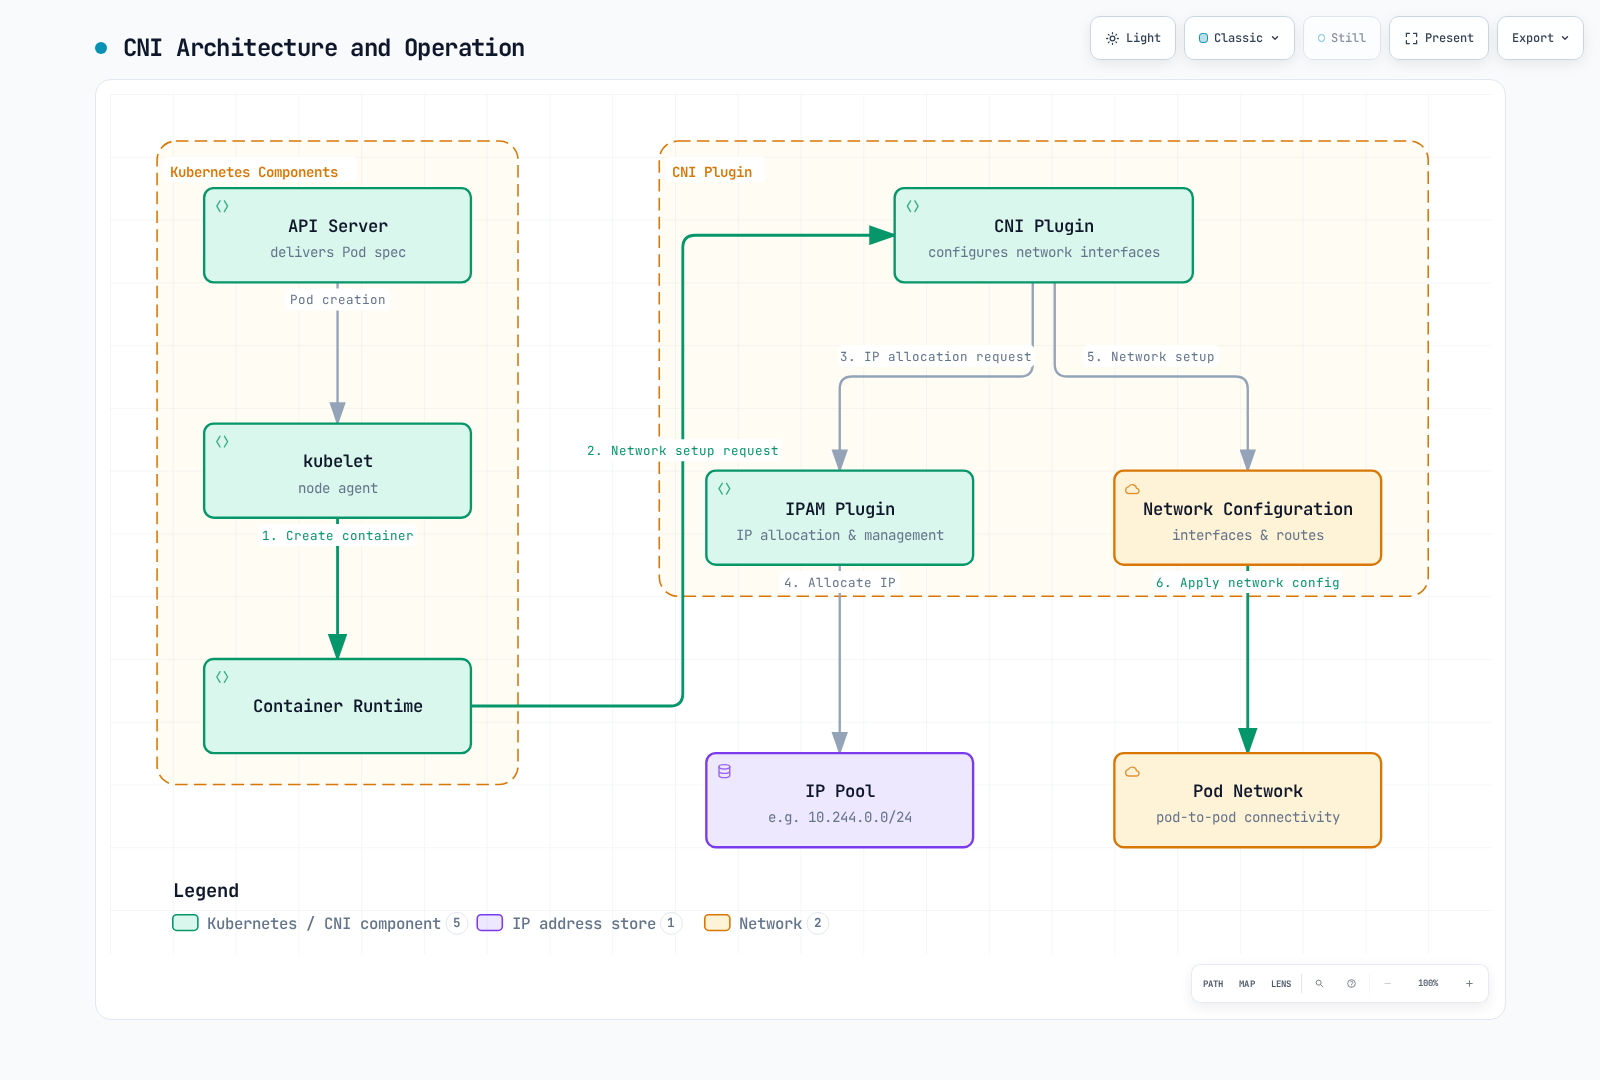Click the green Kubernetes / CNI component legend swatch

tap(185, 923)
